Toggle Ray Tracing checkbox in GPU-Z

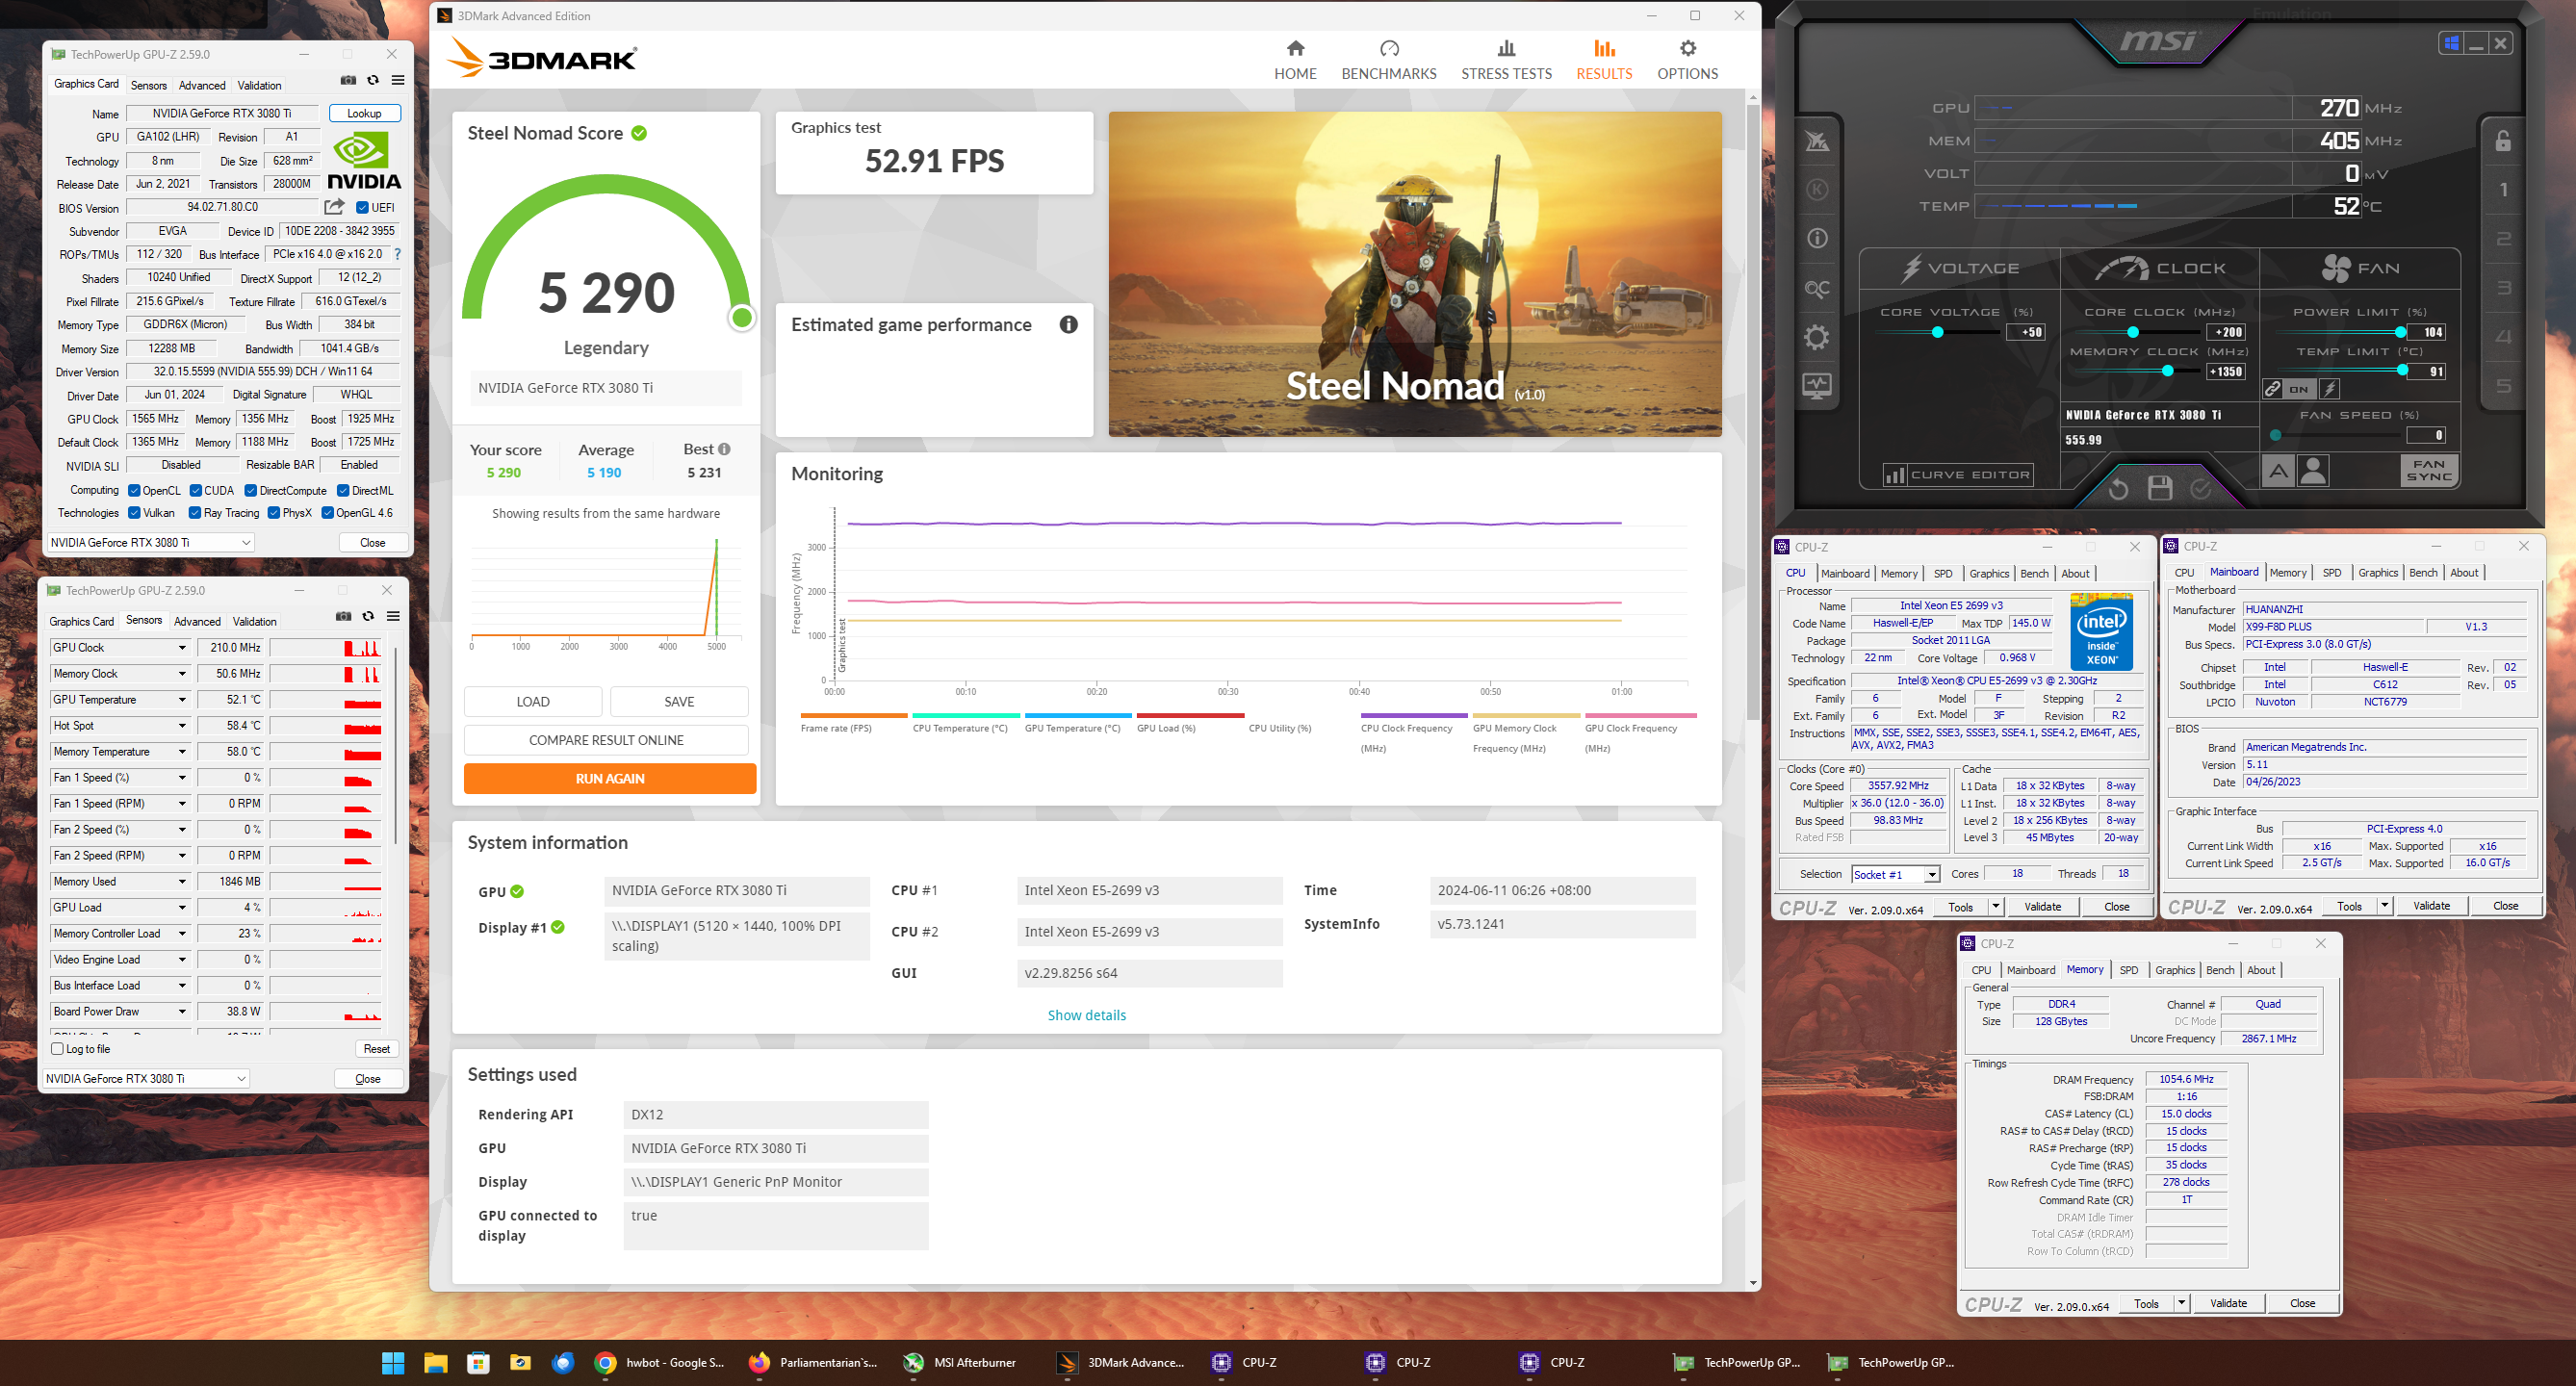(x=195, y=513)
